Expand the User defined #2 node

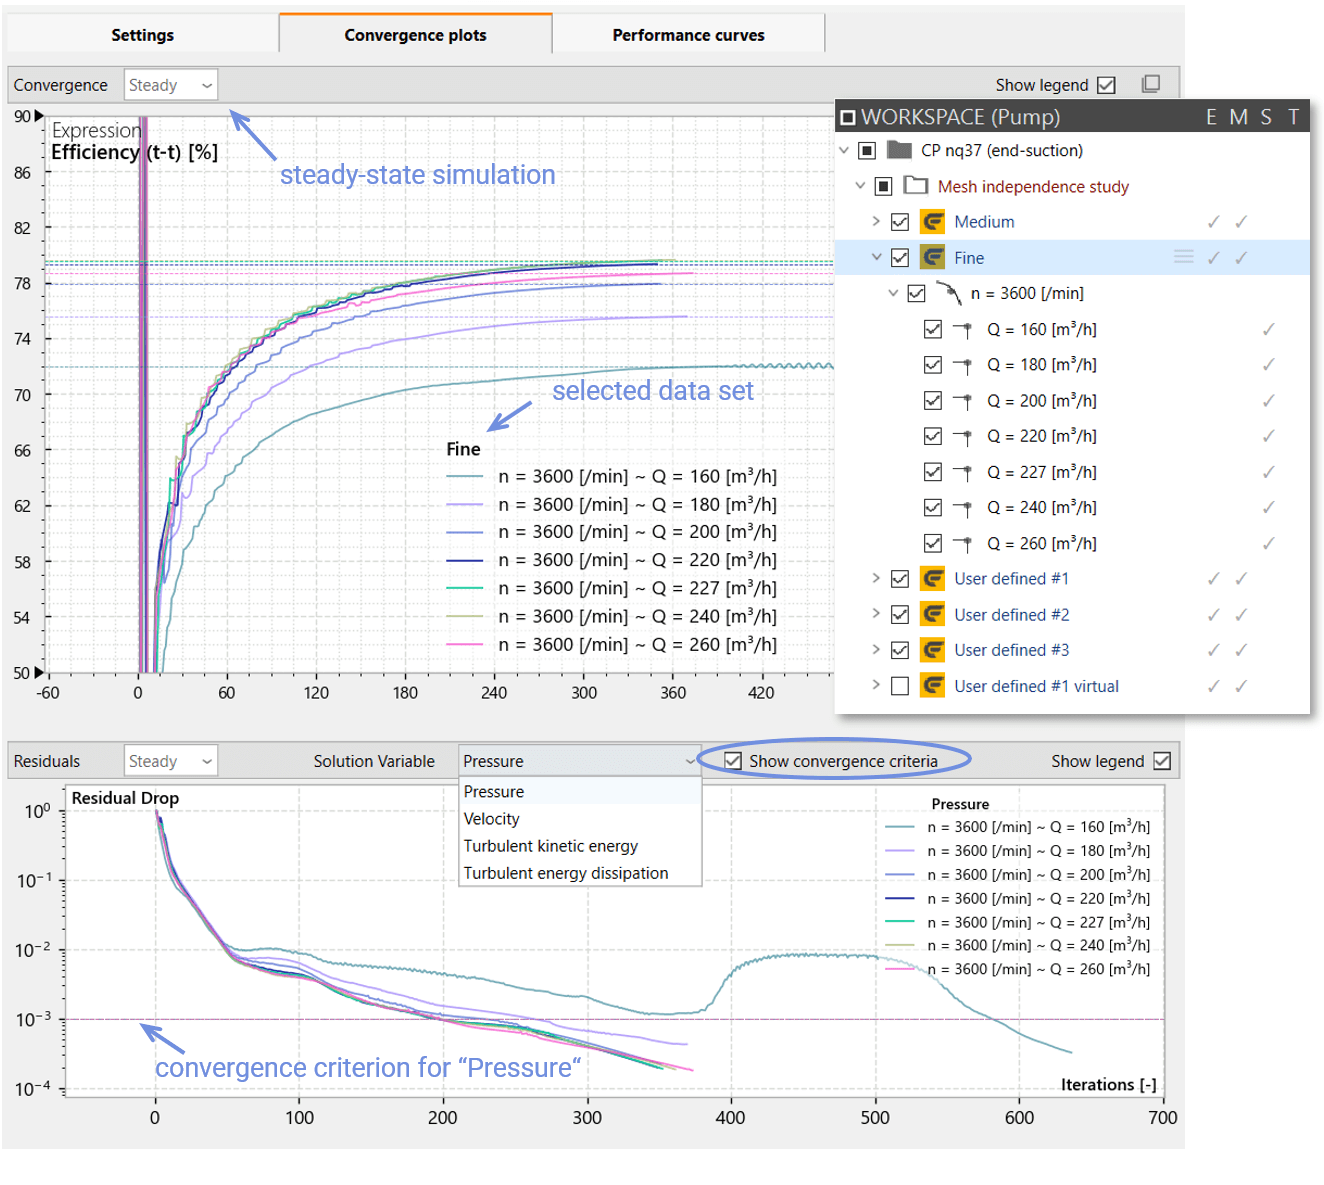876,614
